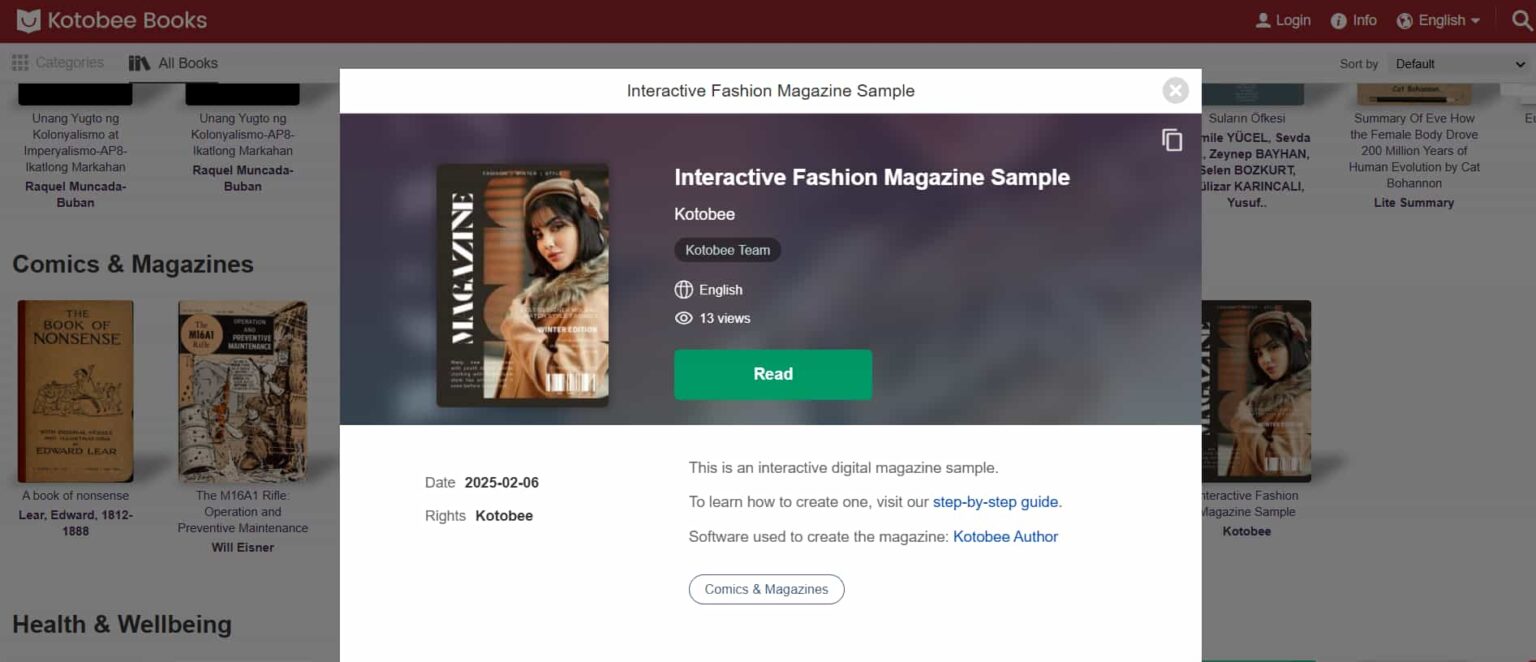
Task: Open the Sort by Default dropdown
Action: 1455,63
